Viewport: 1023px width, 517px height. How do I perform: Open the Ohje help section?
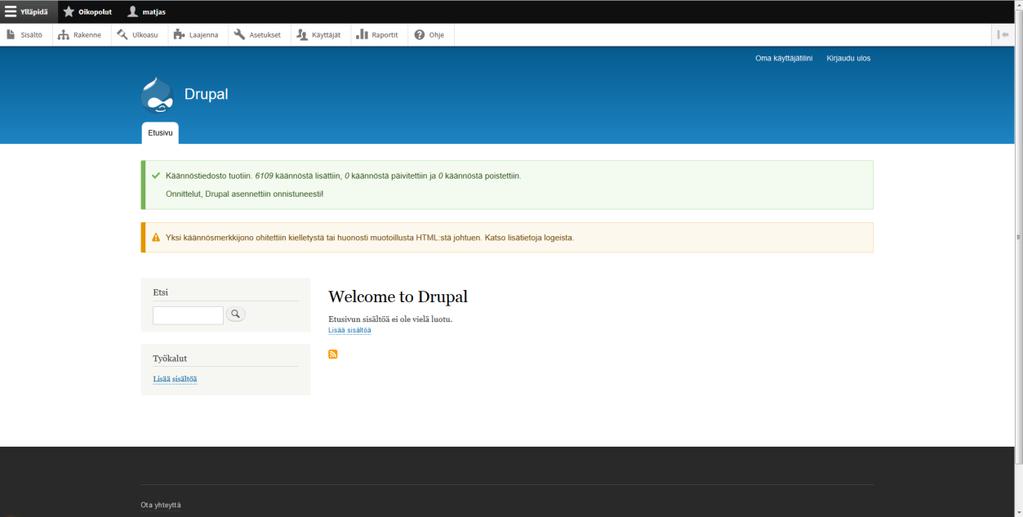(x=430, y=35)
